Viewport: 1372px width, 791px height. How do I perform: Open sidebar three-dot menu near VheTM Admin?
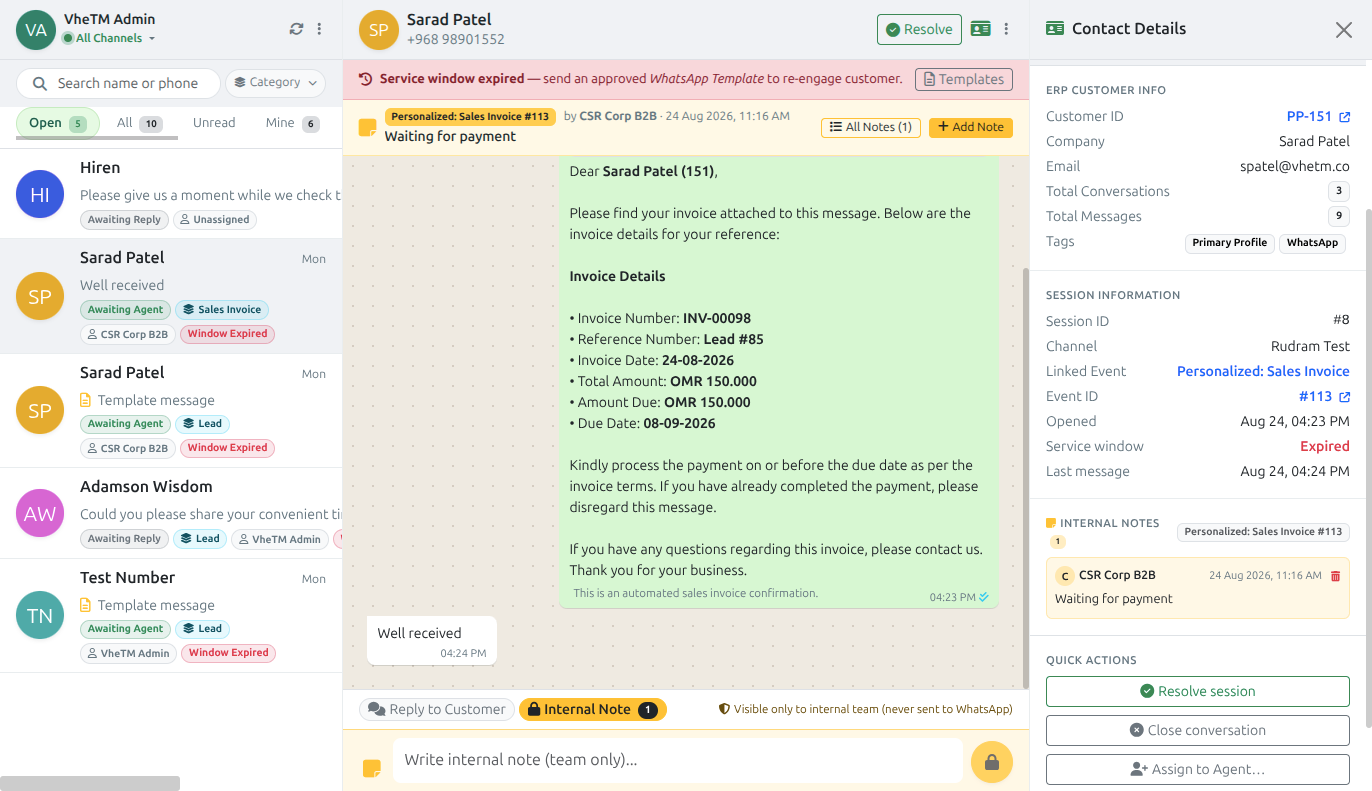tap(319, 29)
